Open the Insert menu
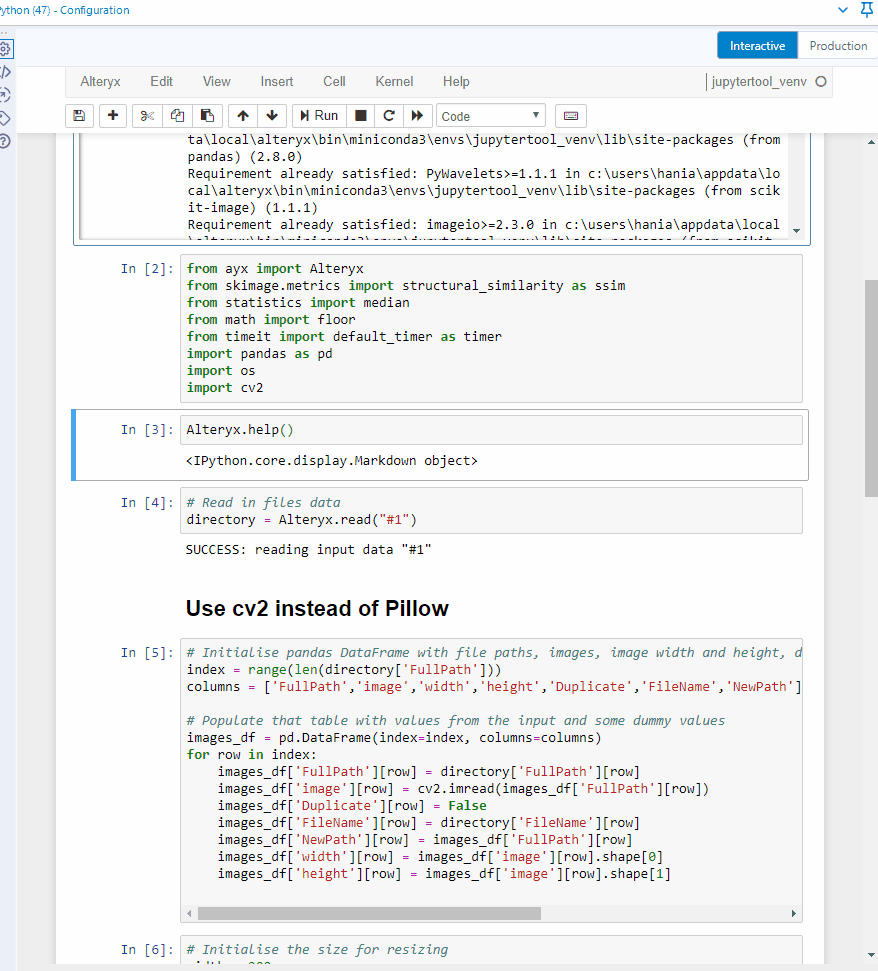The width and height of the screenshot is (878, 971). pos(277,82)
